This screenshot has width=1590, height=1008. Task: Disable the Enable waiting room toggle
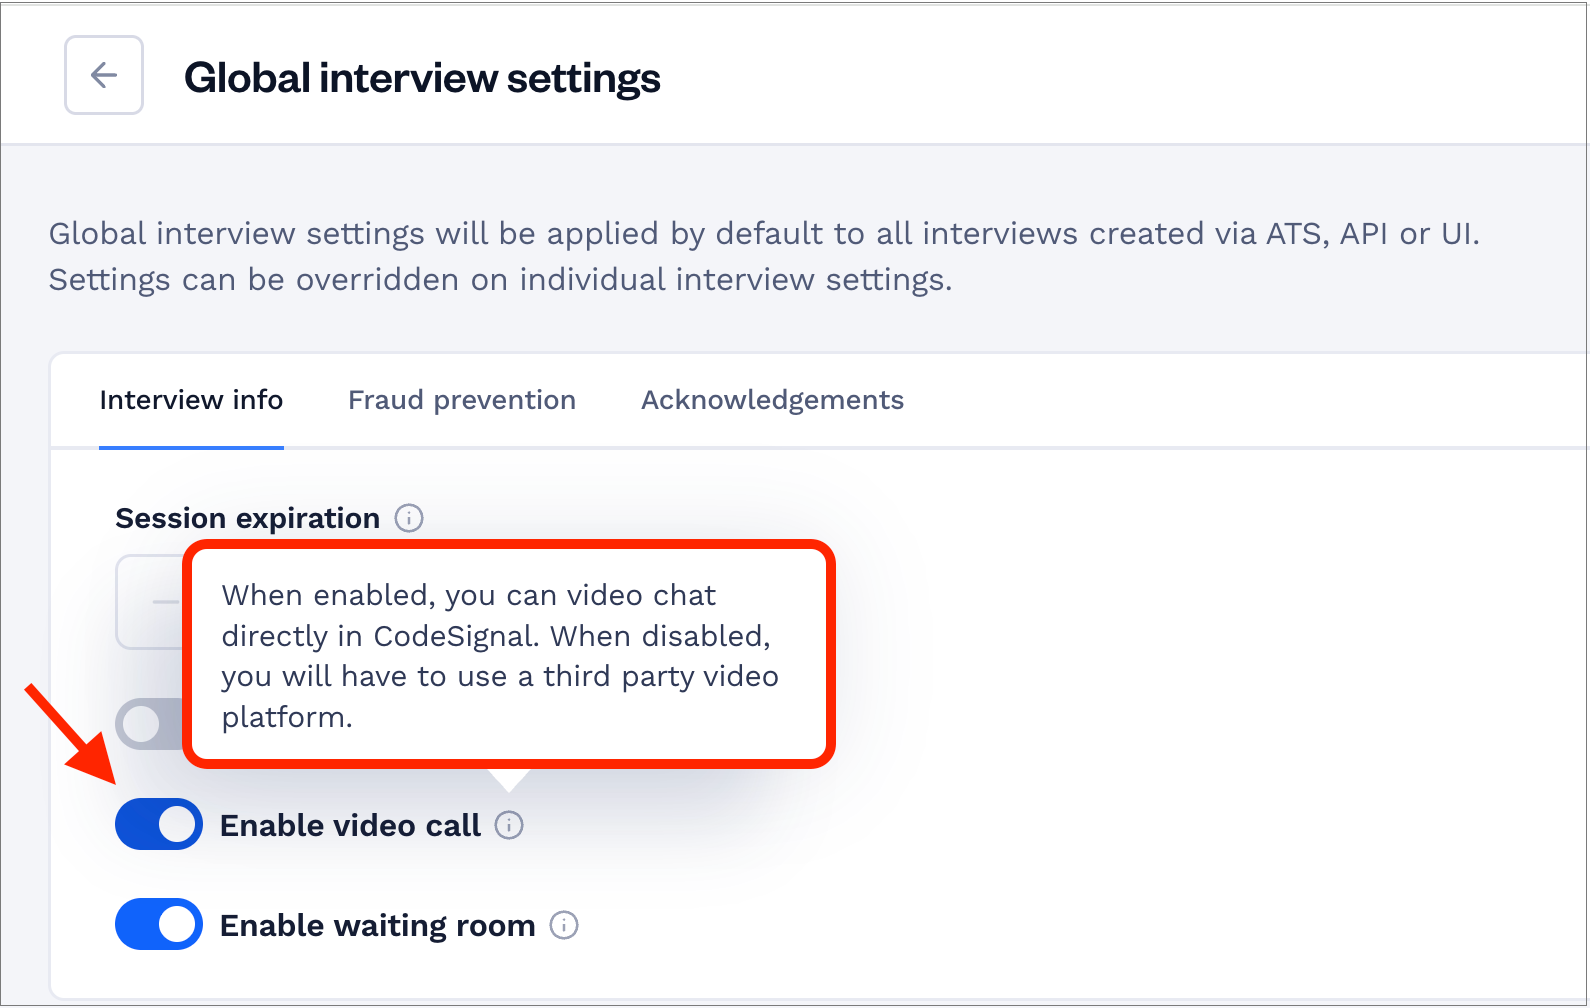159,924
